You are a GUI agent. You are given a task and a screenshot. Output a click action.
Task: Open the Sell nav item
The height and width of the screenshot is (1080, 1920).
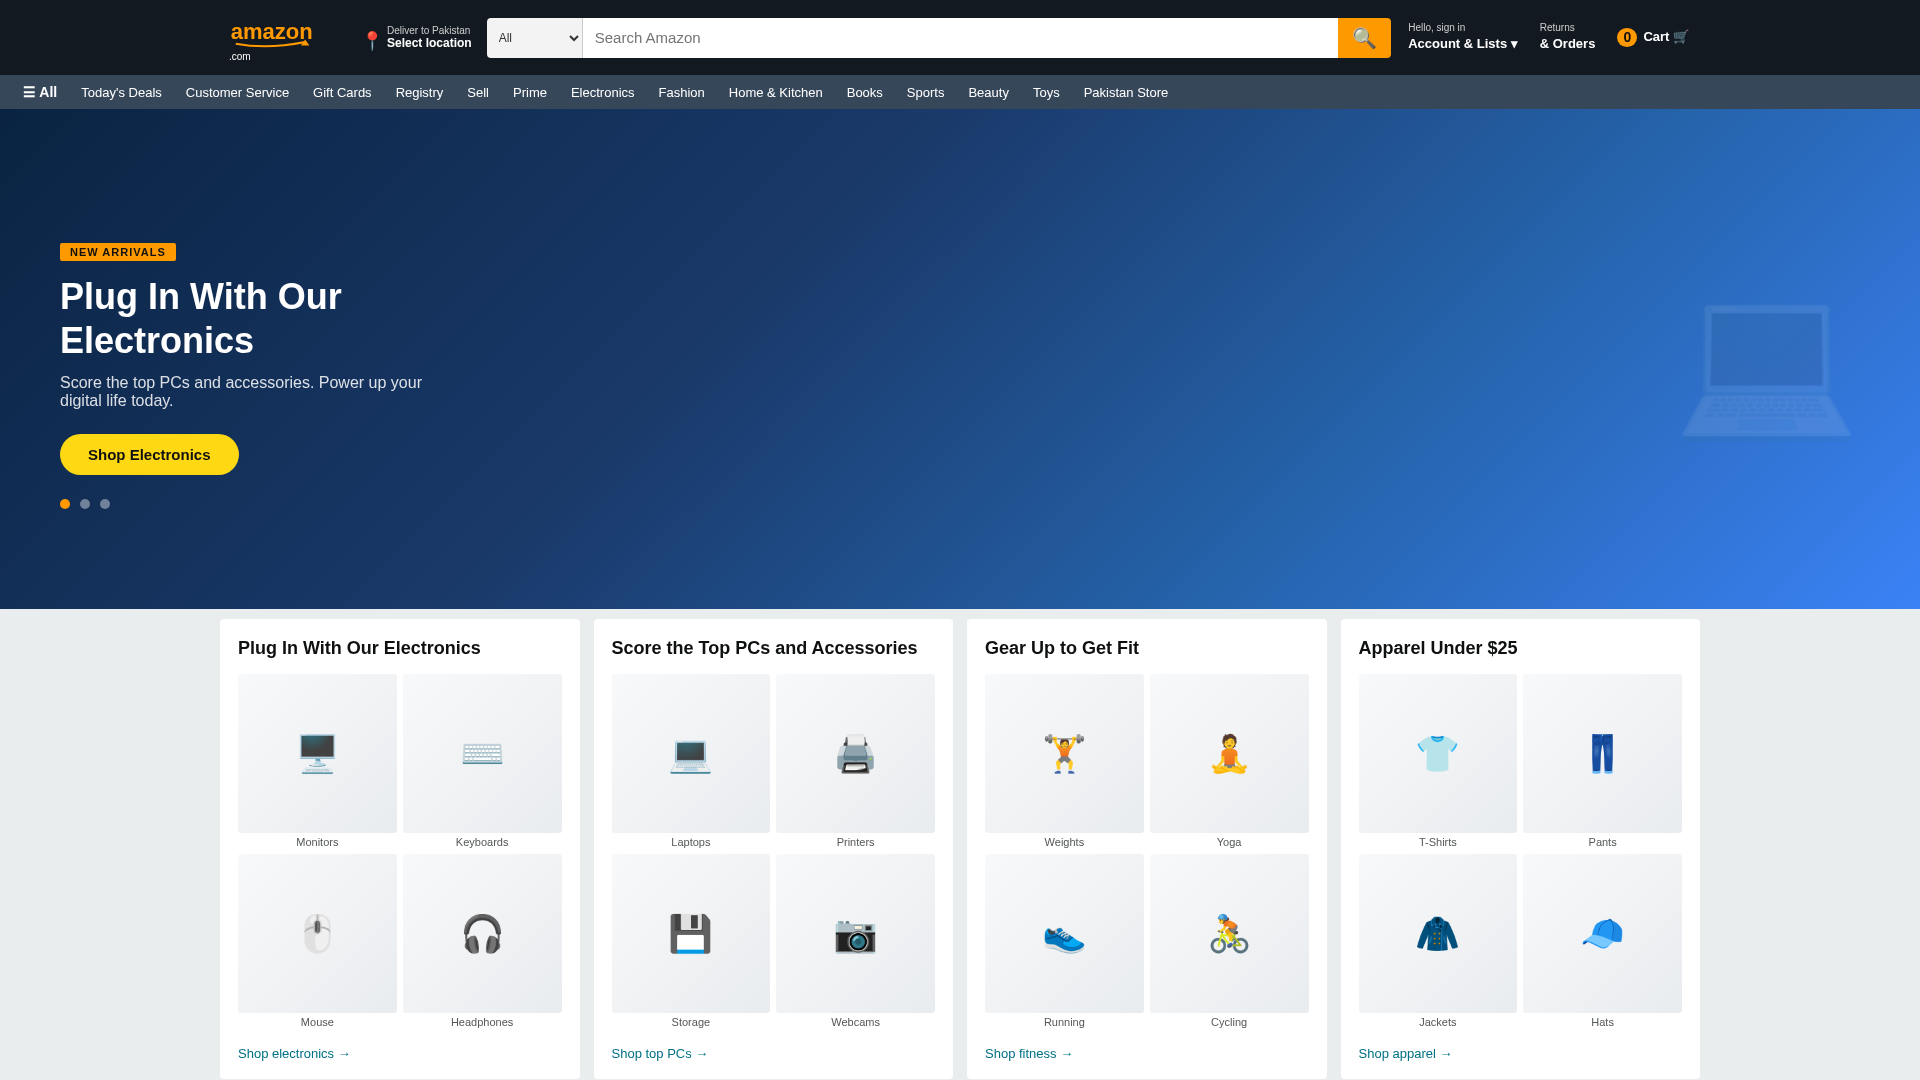pyautogui.click(x=478, y=92)
